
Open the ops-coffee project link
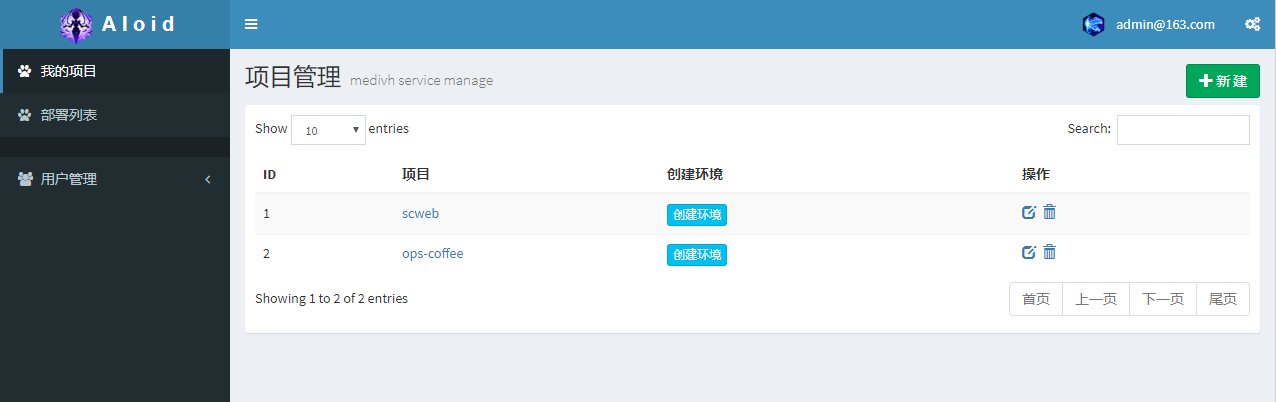(432, 253)
